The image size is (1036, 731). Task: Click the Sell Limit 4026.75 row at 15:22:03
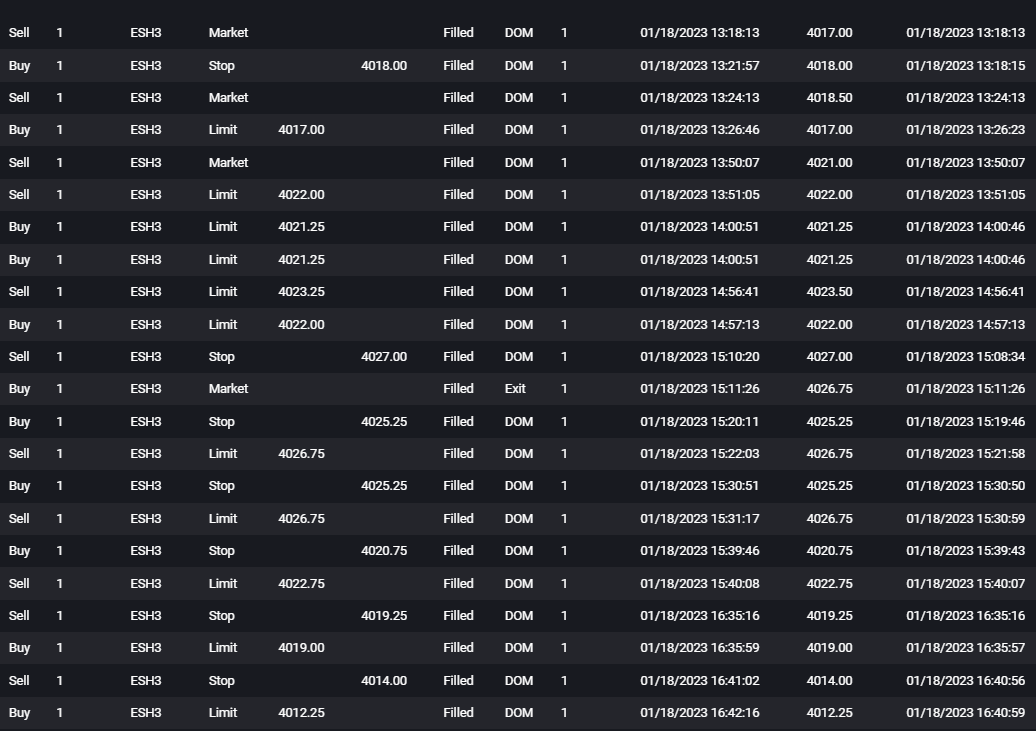tap(518, 453)
